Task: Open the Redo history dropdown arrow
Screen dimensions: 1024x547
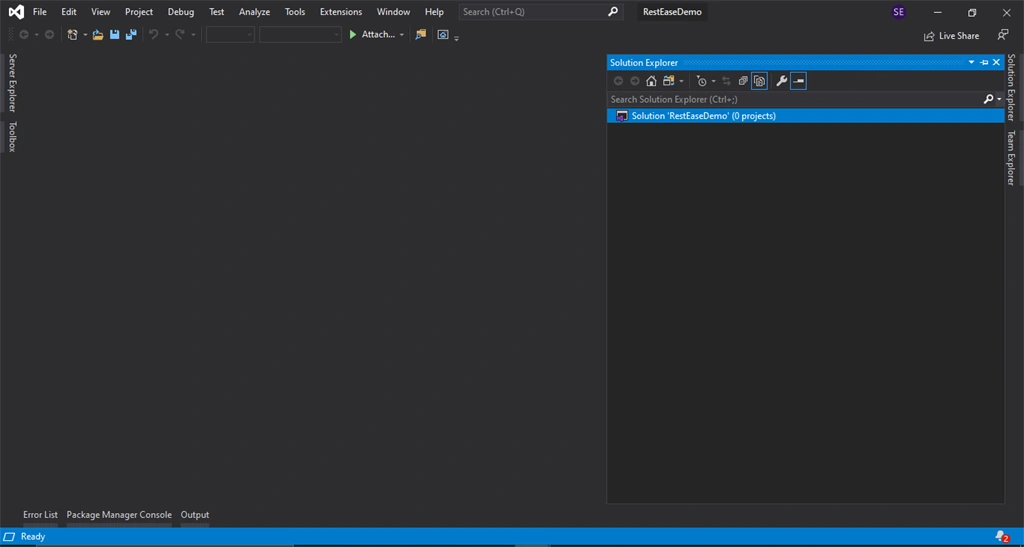Action: [x=193, y=35]
